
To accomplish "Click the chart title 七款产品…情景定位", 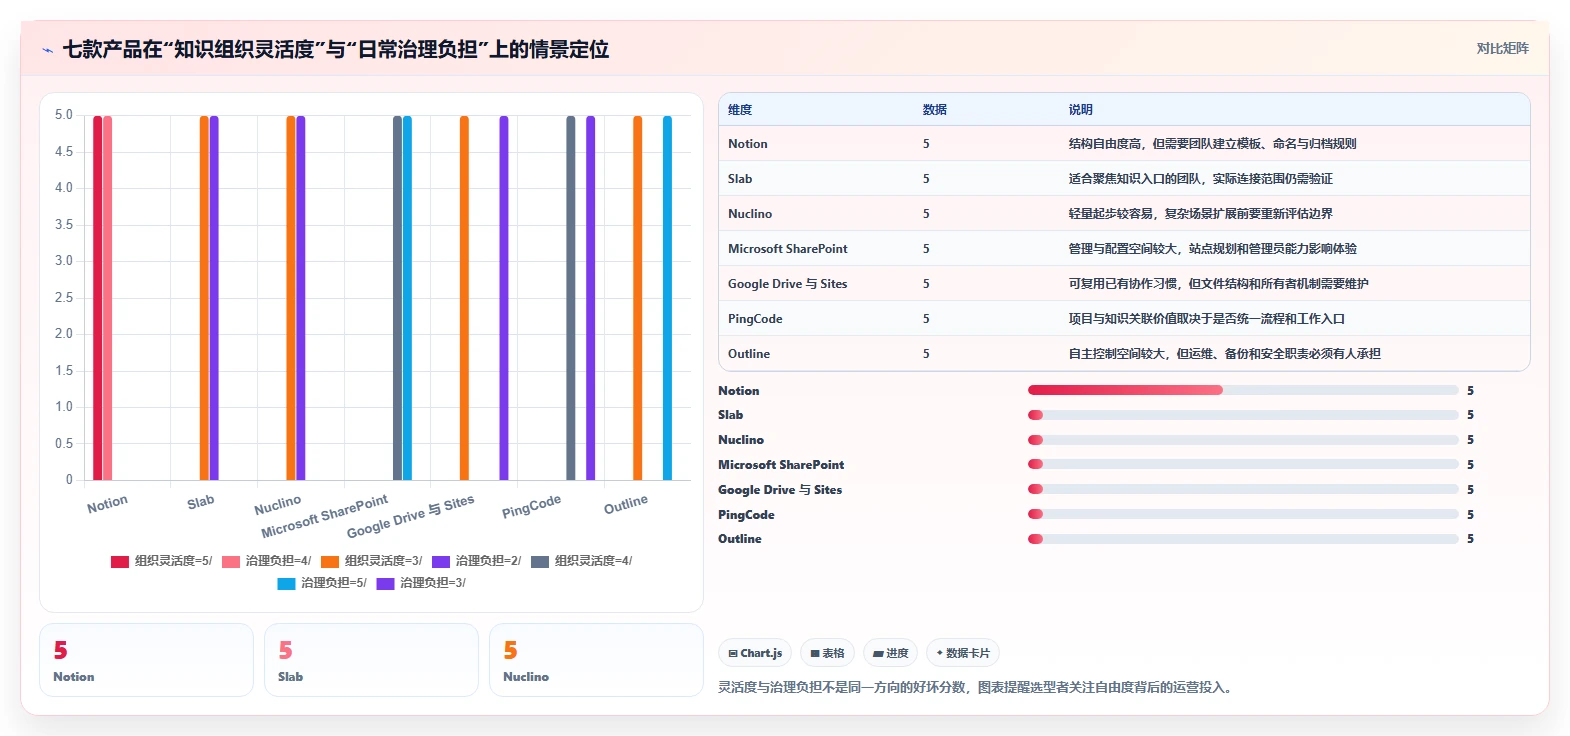I will 336,49.
